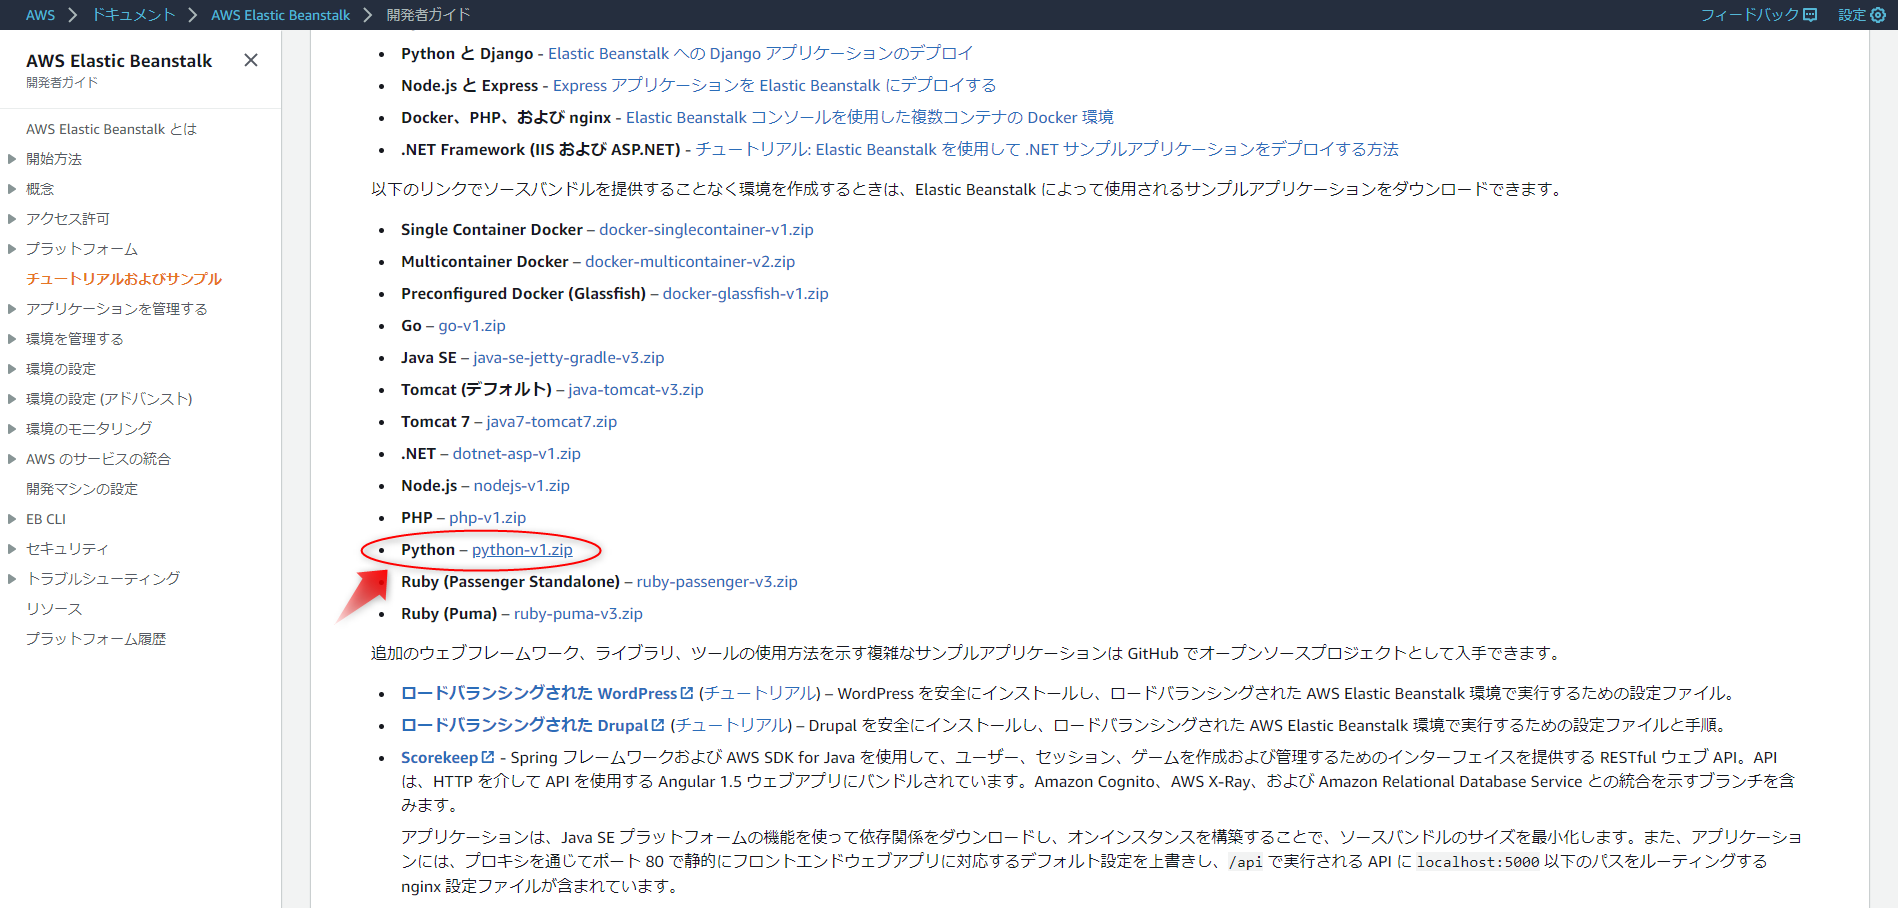Open the Django アプリケーションのデプロイ link
Viewport: 1898px width, 908px height.
760,54
